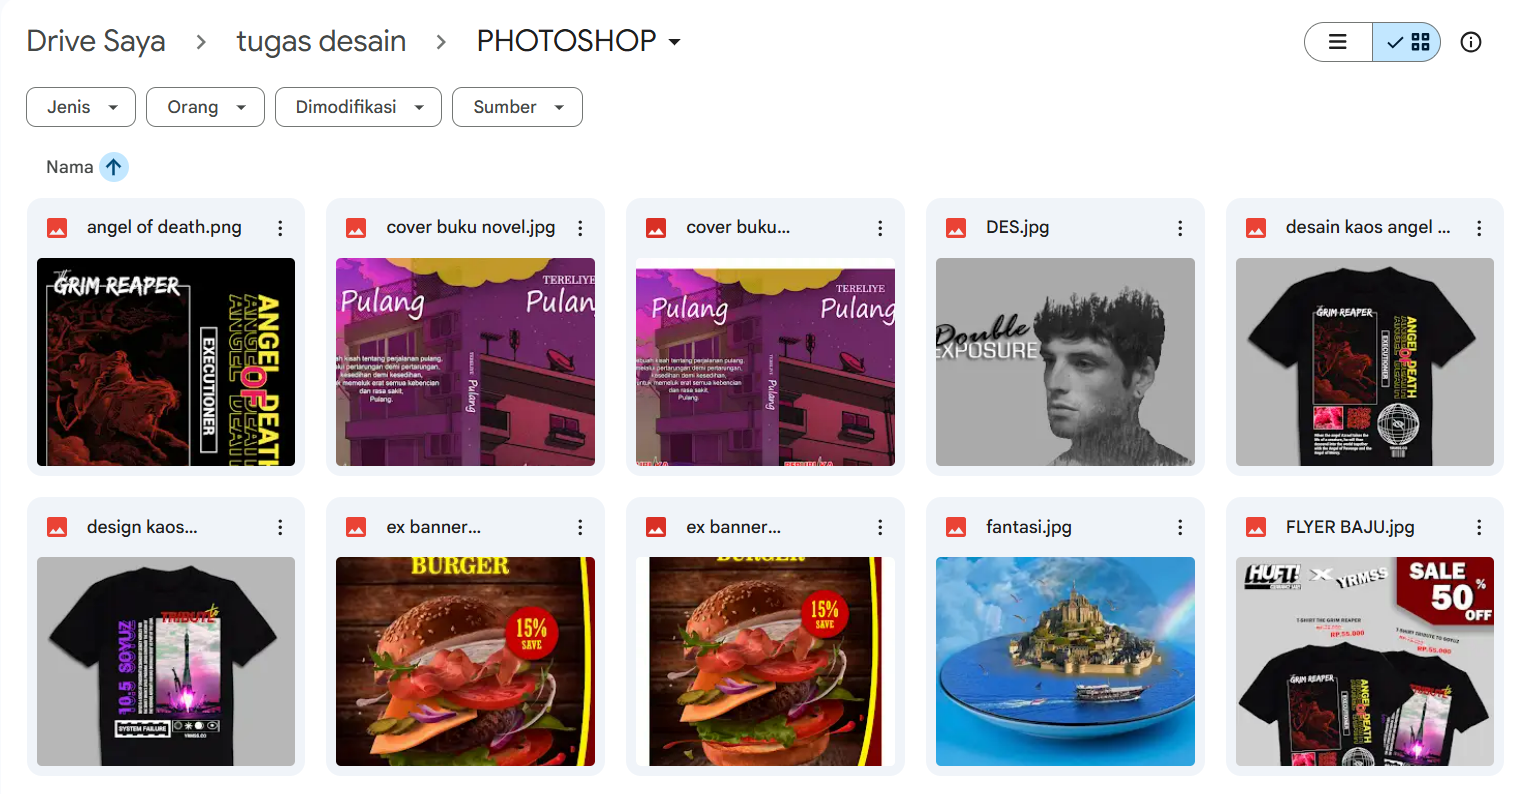Reverse the Nama sort direction arrow
Viewport: 1514px width, 794px height.
pyautogui.click(x=114, y=167)
